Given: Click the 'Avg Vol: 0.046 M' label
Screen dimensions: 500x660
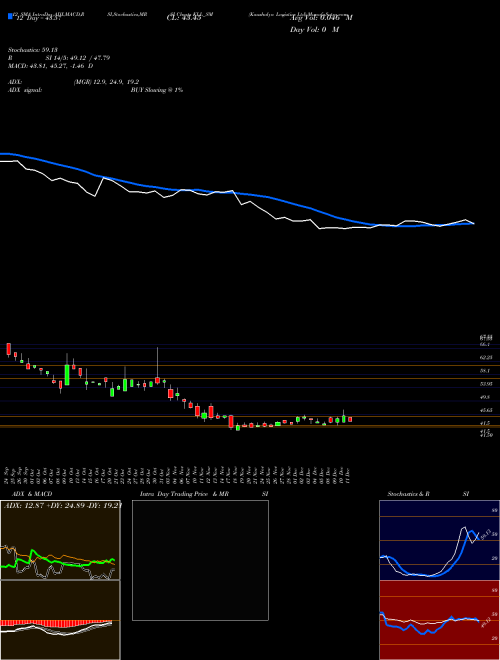Looking at the screenshot, I should coord(321,18).
